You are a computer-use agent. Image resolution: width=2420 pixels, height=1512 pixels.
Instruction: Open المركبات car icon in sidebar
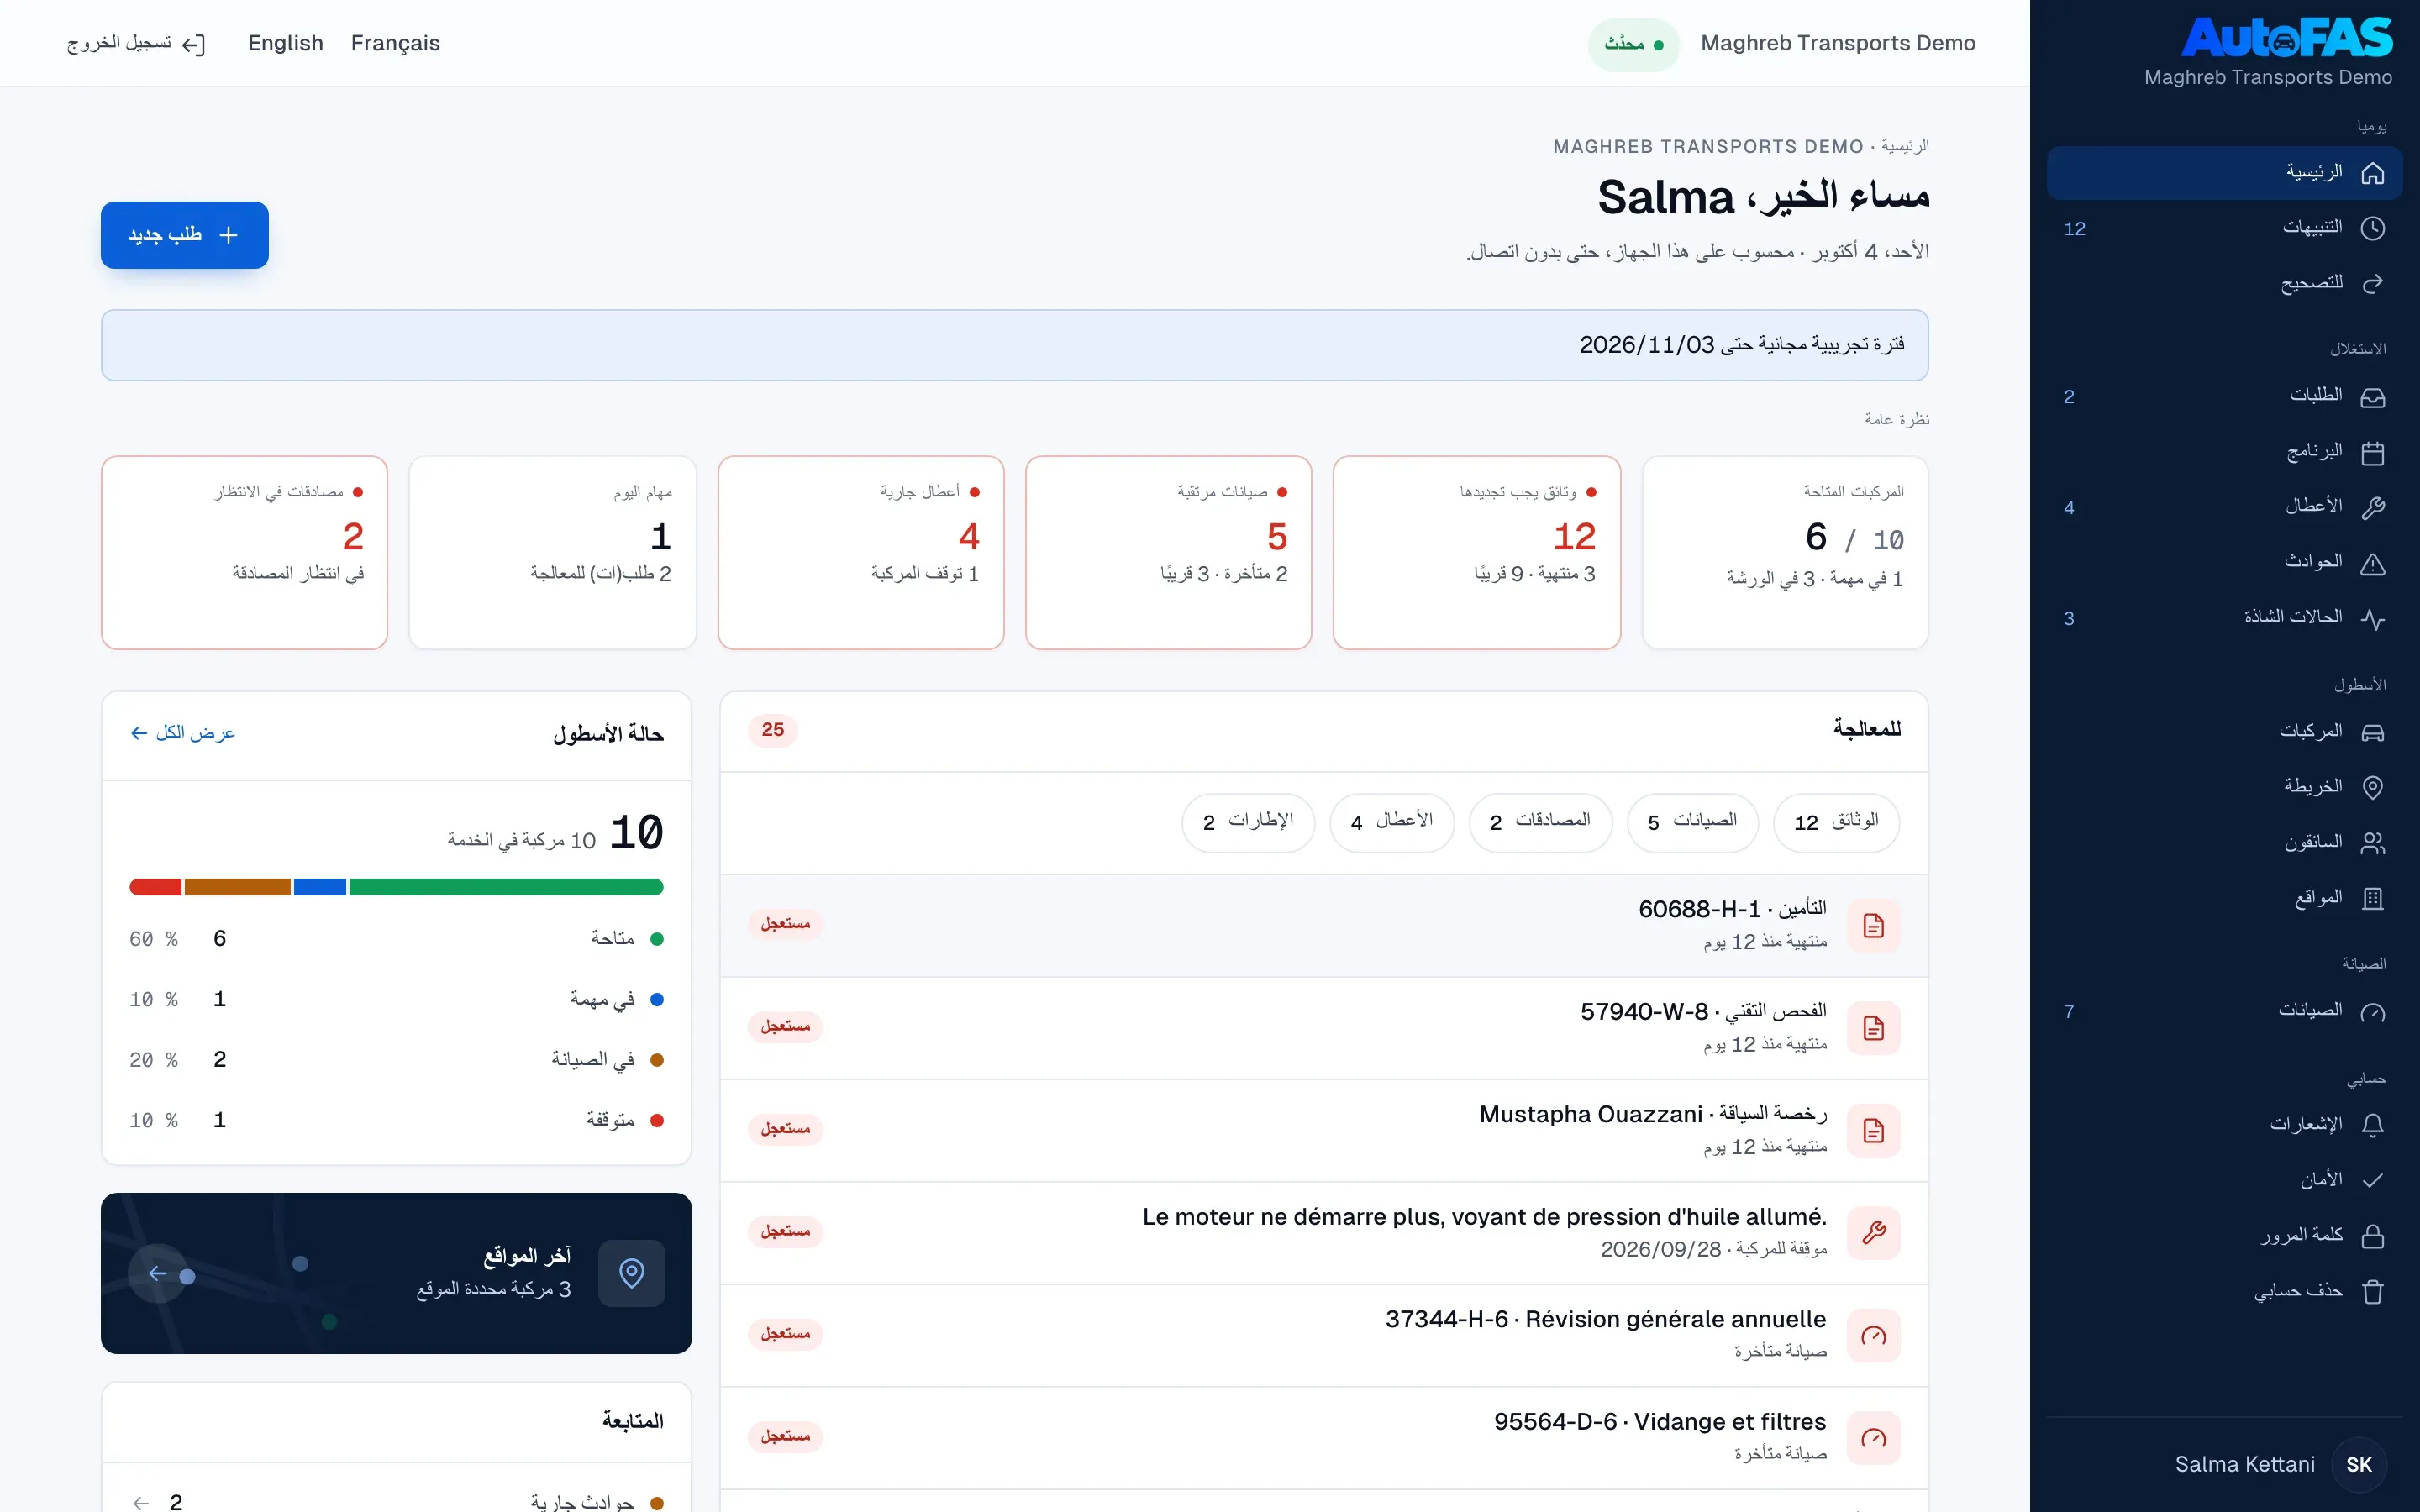(2372, 733)
